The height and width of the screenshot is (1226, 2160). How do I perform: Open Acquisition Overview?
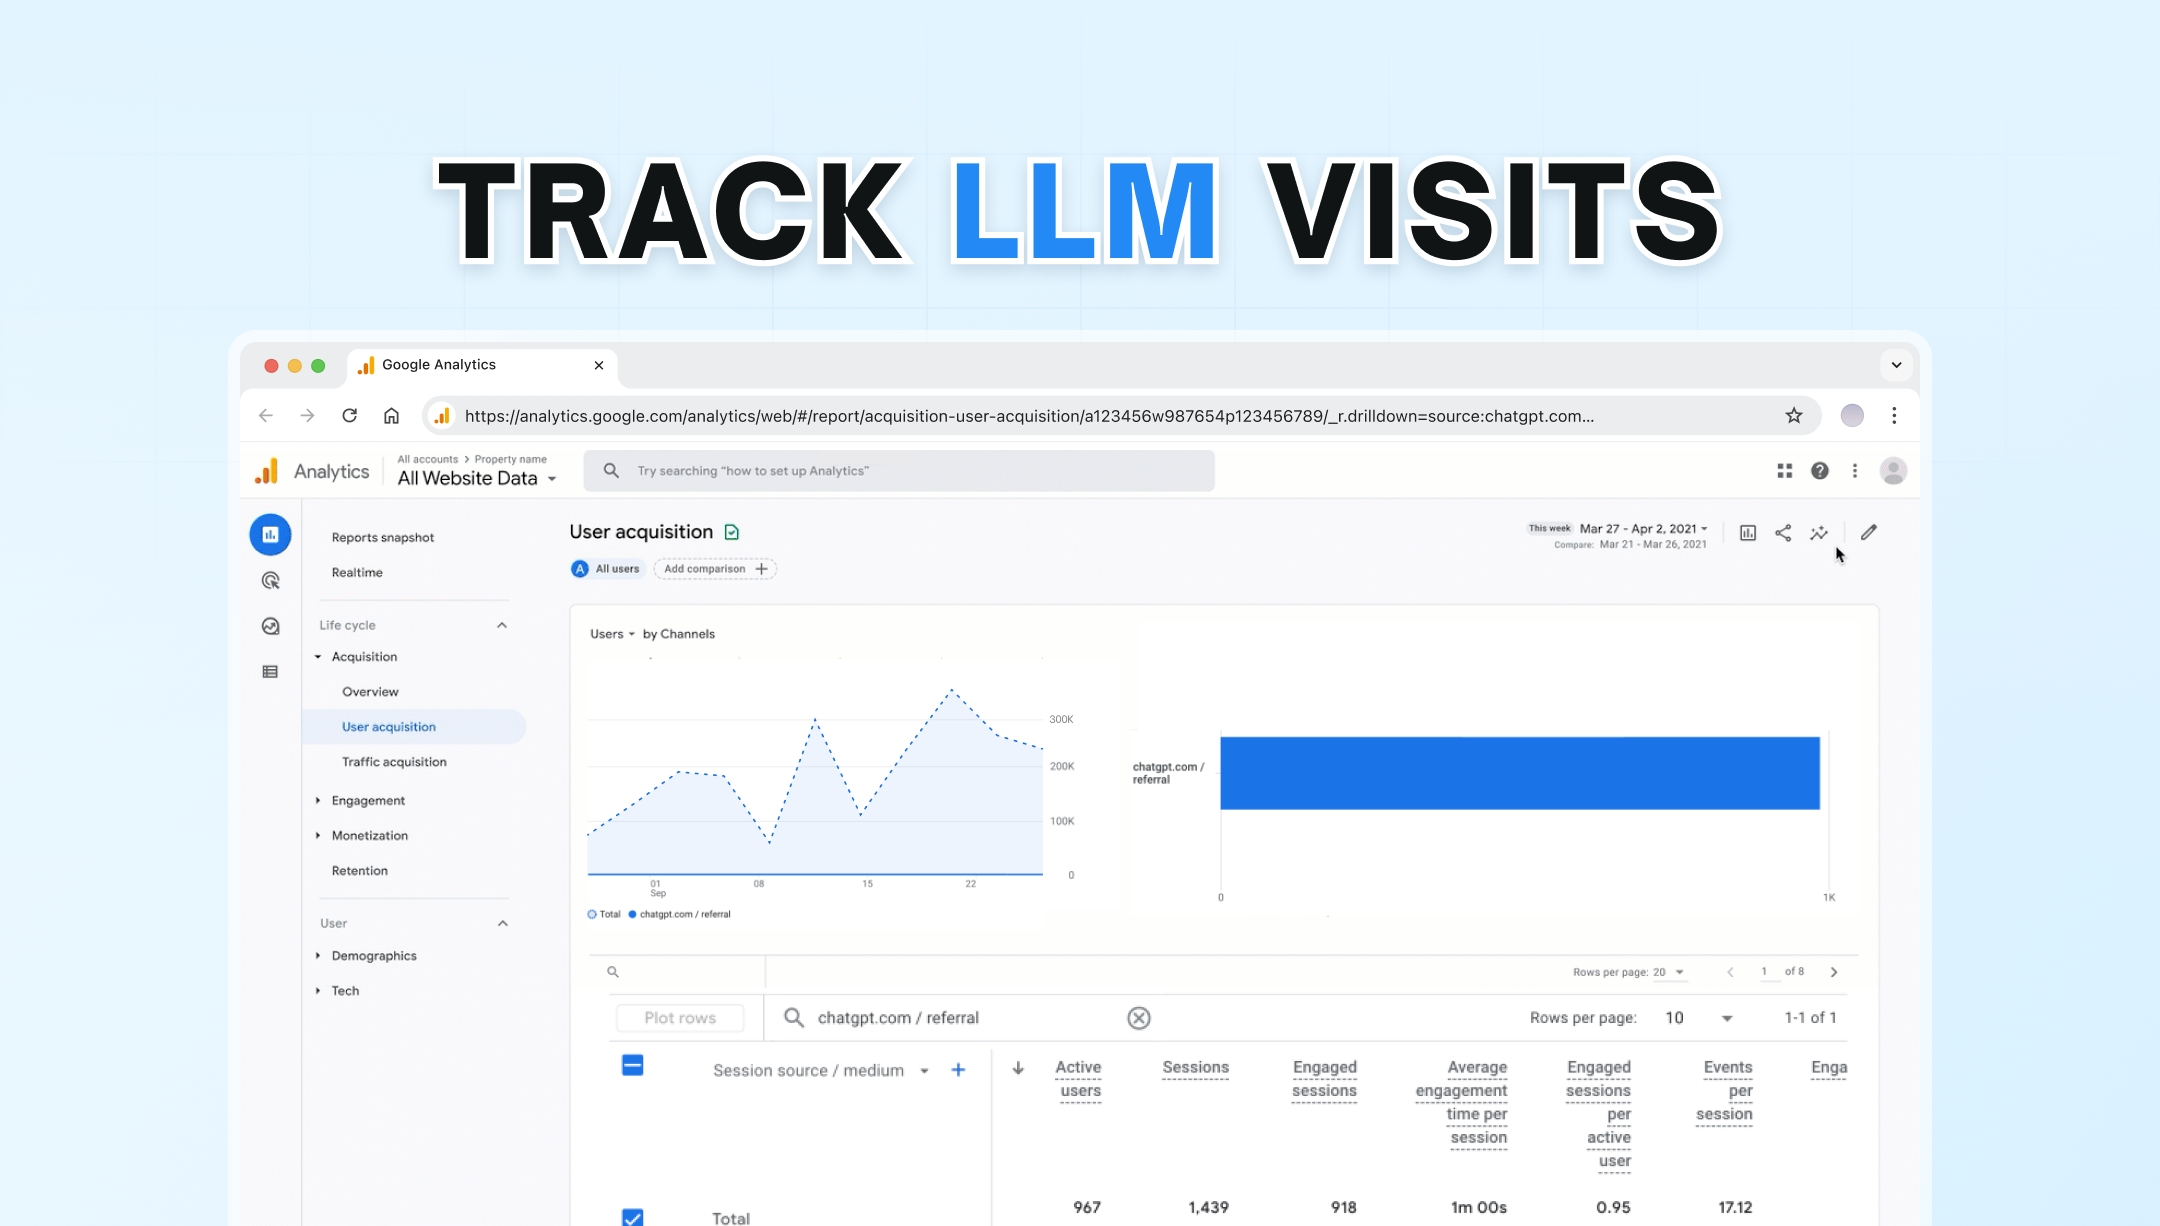(x=370, y=692)
